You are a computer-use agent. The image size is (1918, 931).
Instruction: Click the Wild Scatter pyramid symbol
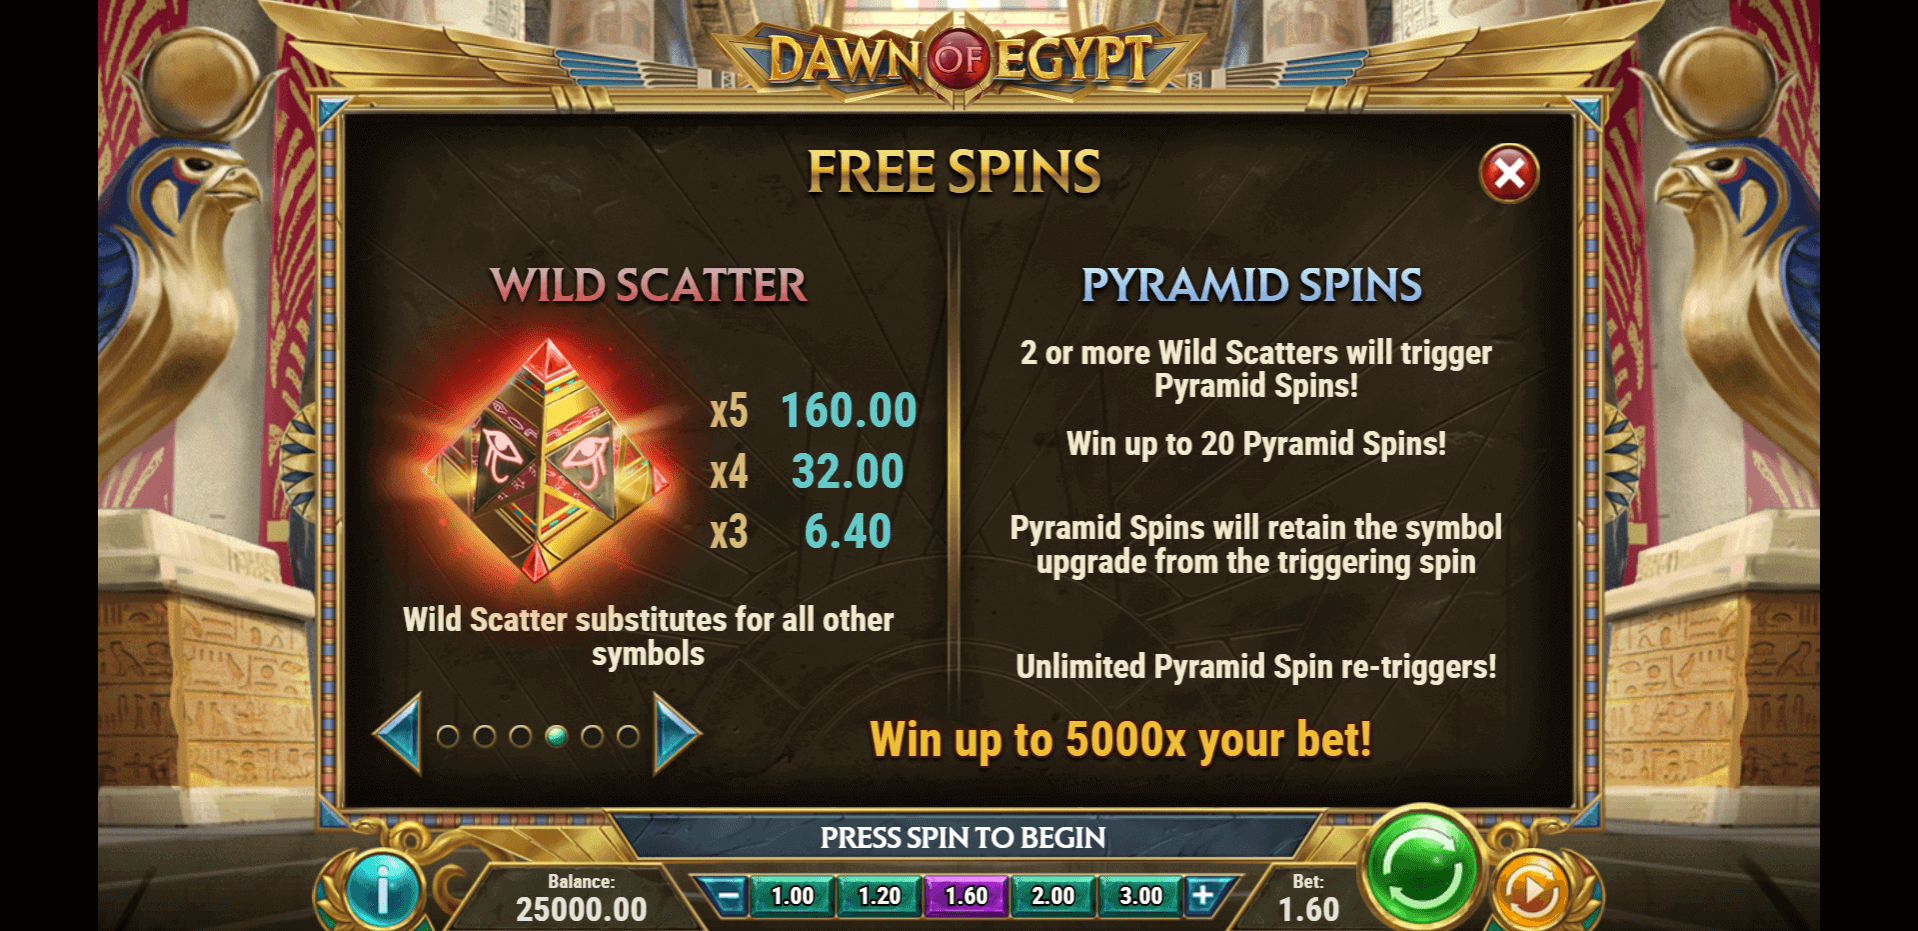[x=545, y=460]
